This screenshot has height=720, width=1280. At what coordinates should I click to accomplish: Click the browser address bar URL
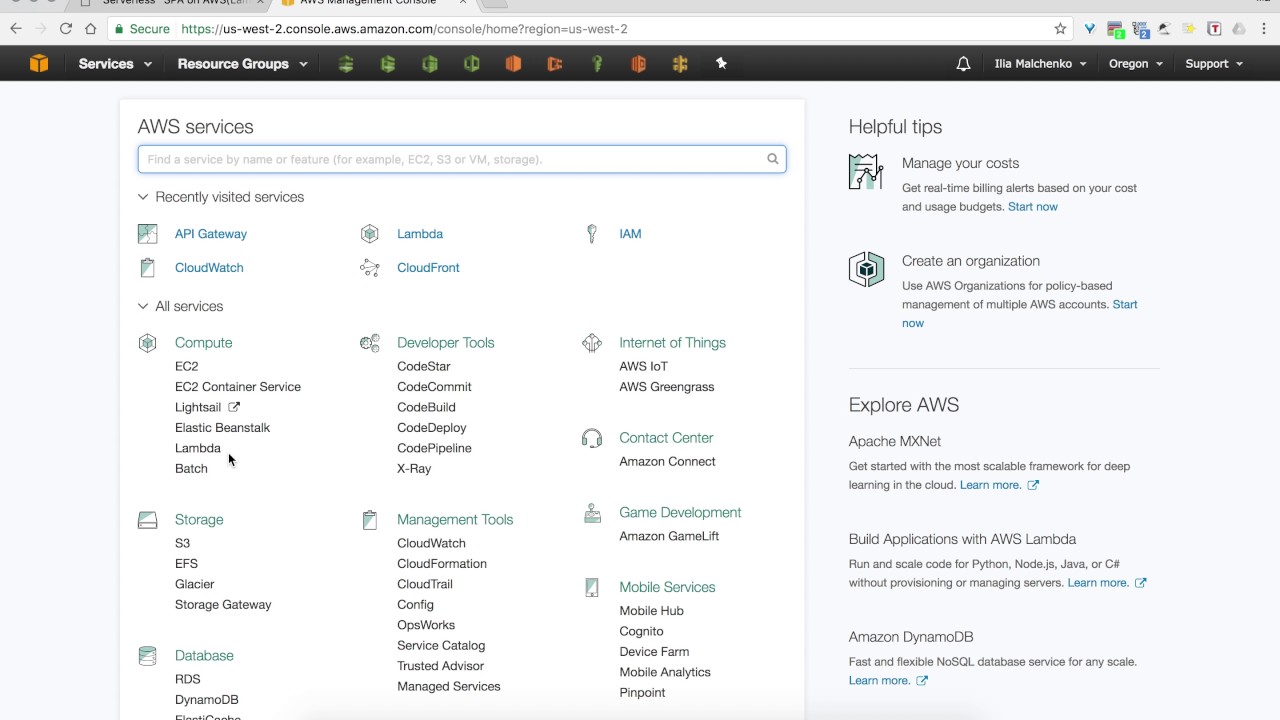coord(404,29)
